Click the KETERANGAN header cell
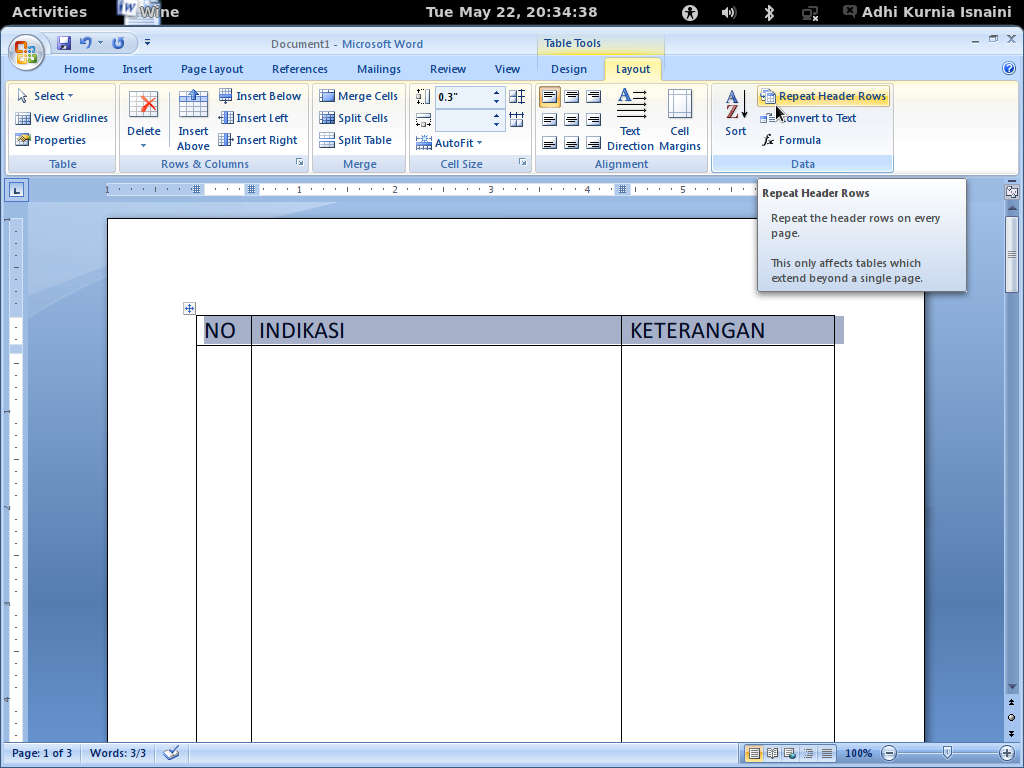This screenshot has width=1024, height=768. click(728, 330)
